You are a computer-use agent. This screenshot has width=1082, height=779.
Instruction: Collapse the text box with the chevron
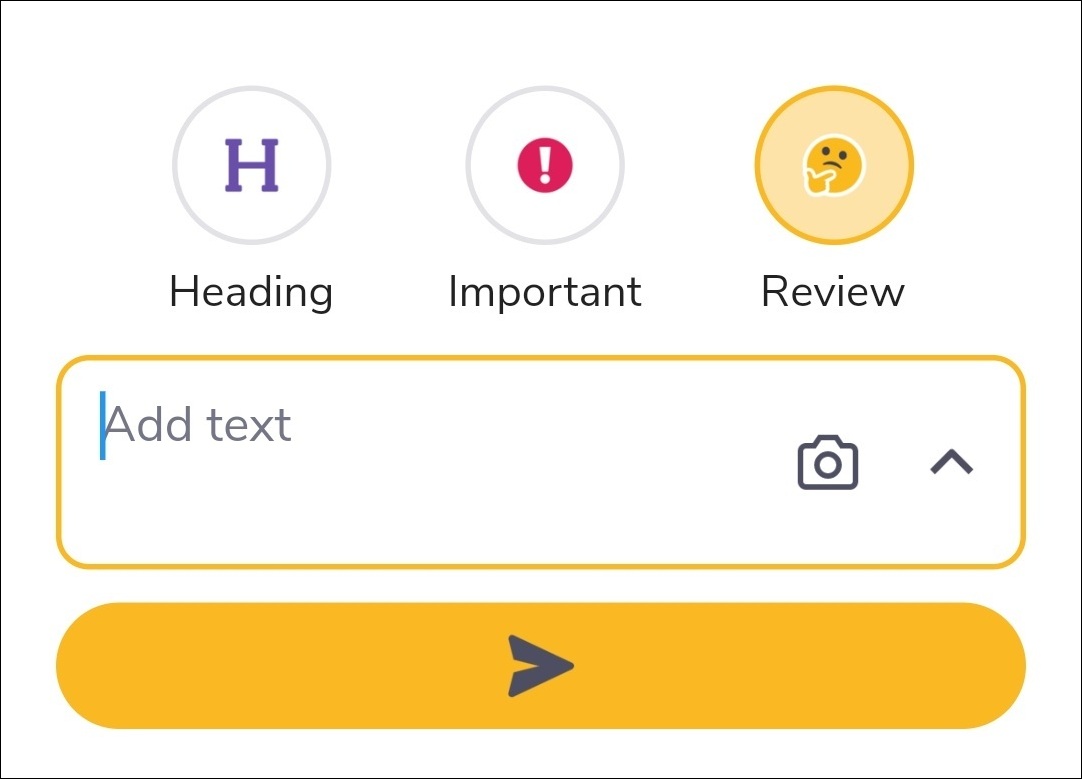click(x=952, y=462)
